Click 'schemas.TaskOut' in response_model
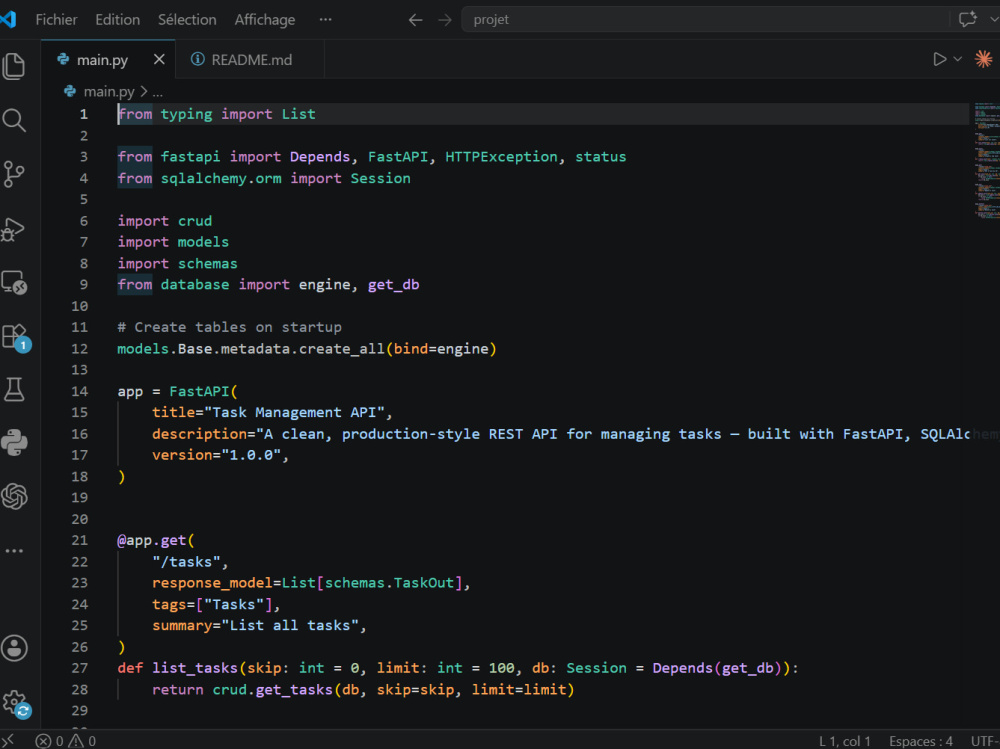This screenshot has height=749, width=1000. [x=389, y=583]
